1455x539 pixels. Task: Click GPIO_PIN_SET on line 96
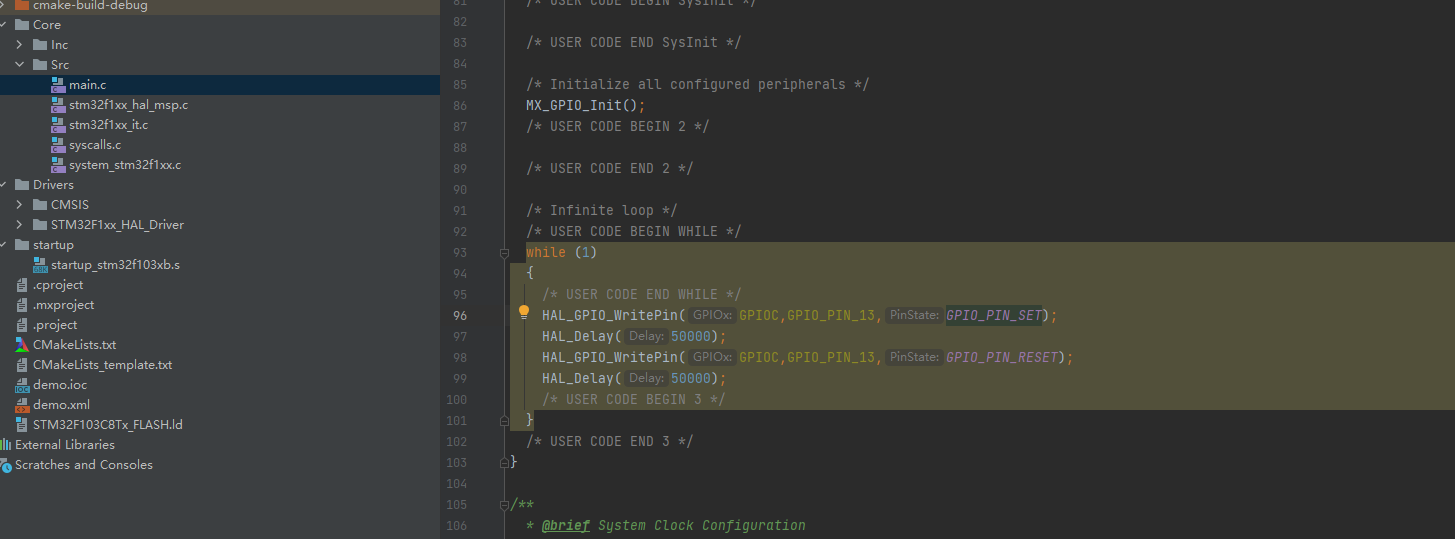[x=995, y=315]
